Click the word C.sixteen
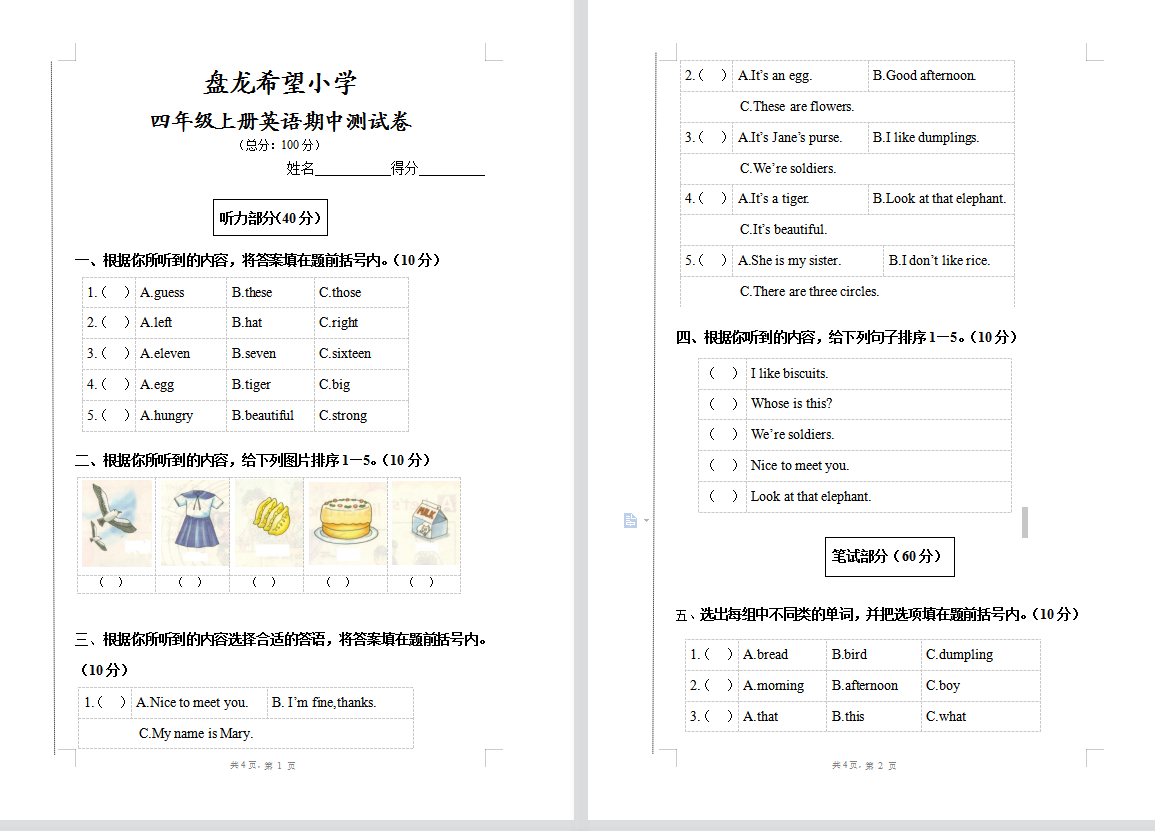The image size is (1155, 831). click(345, 354)
